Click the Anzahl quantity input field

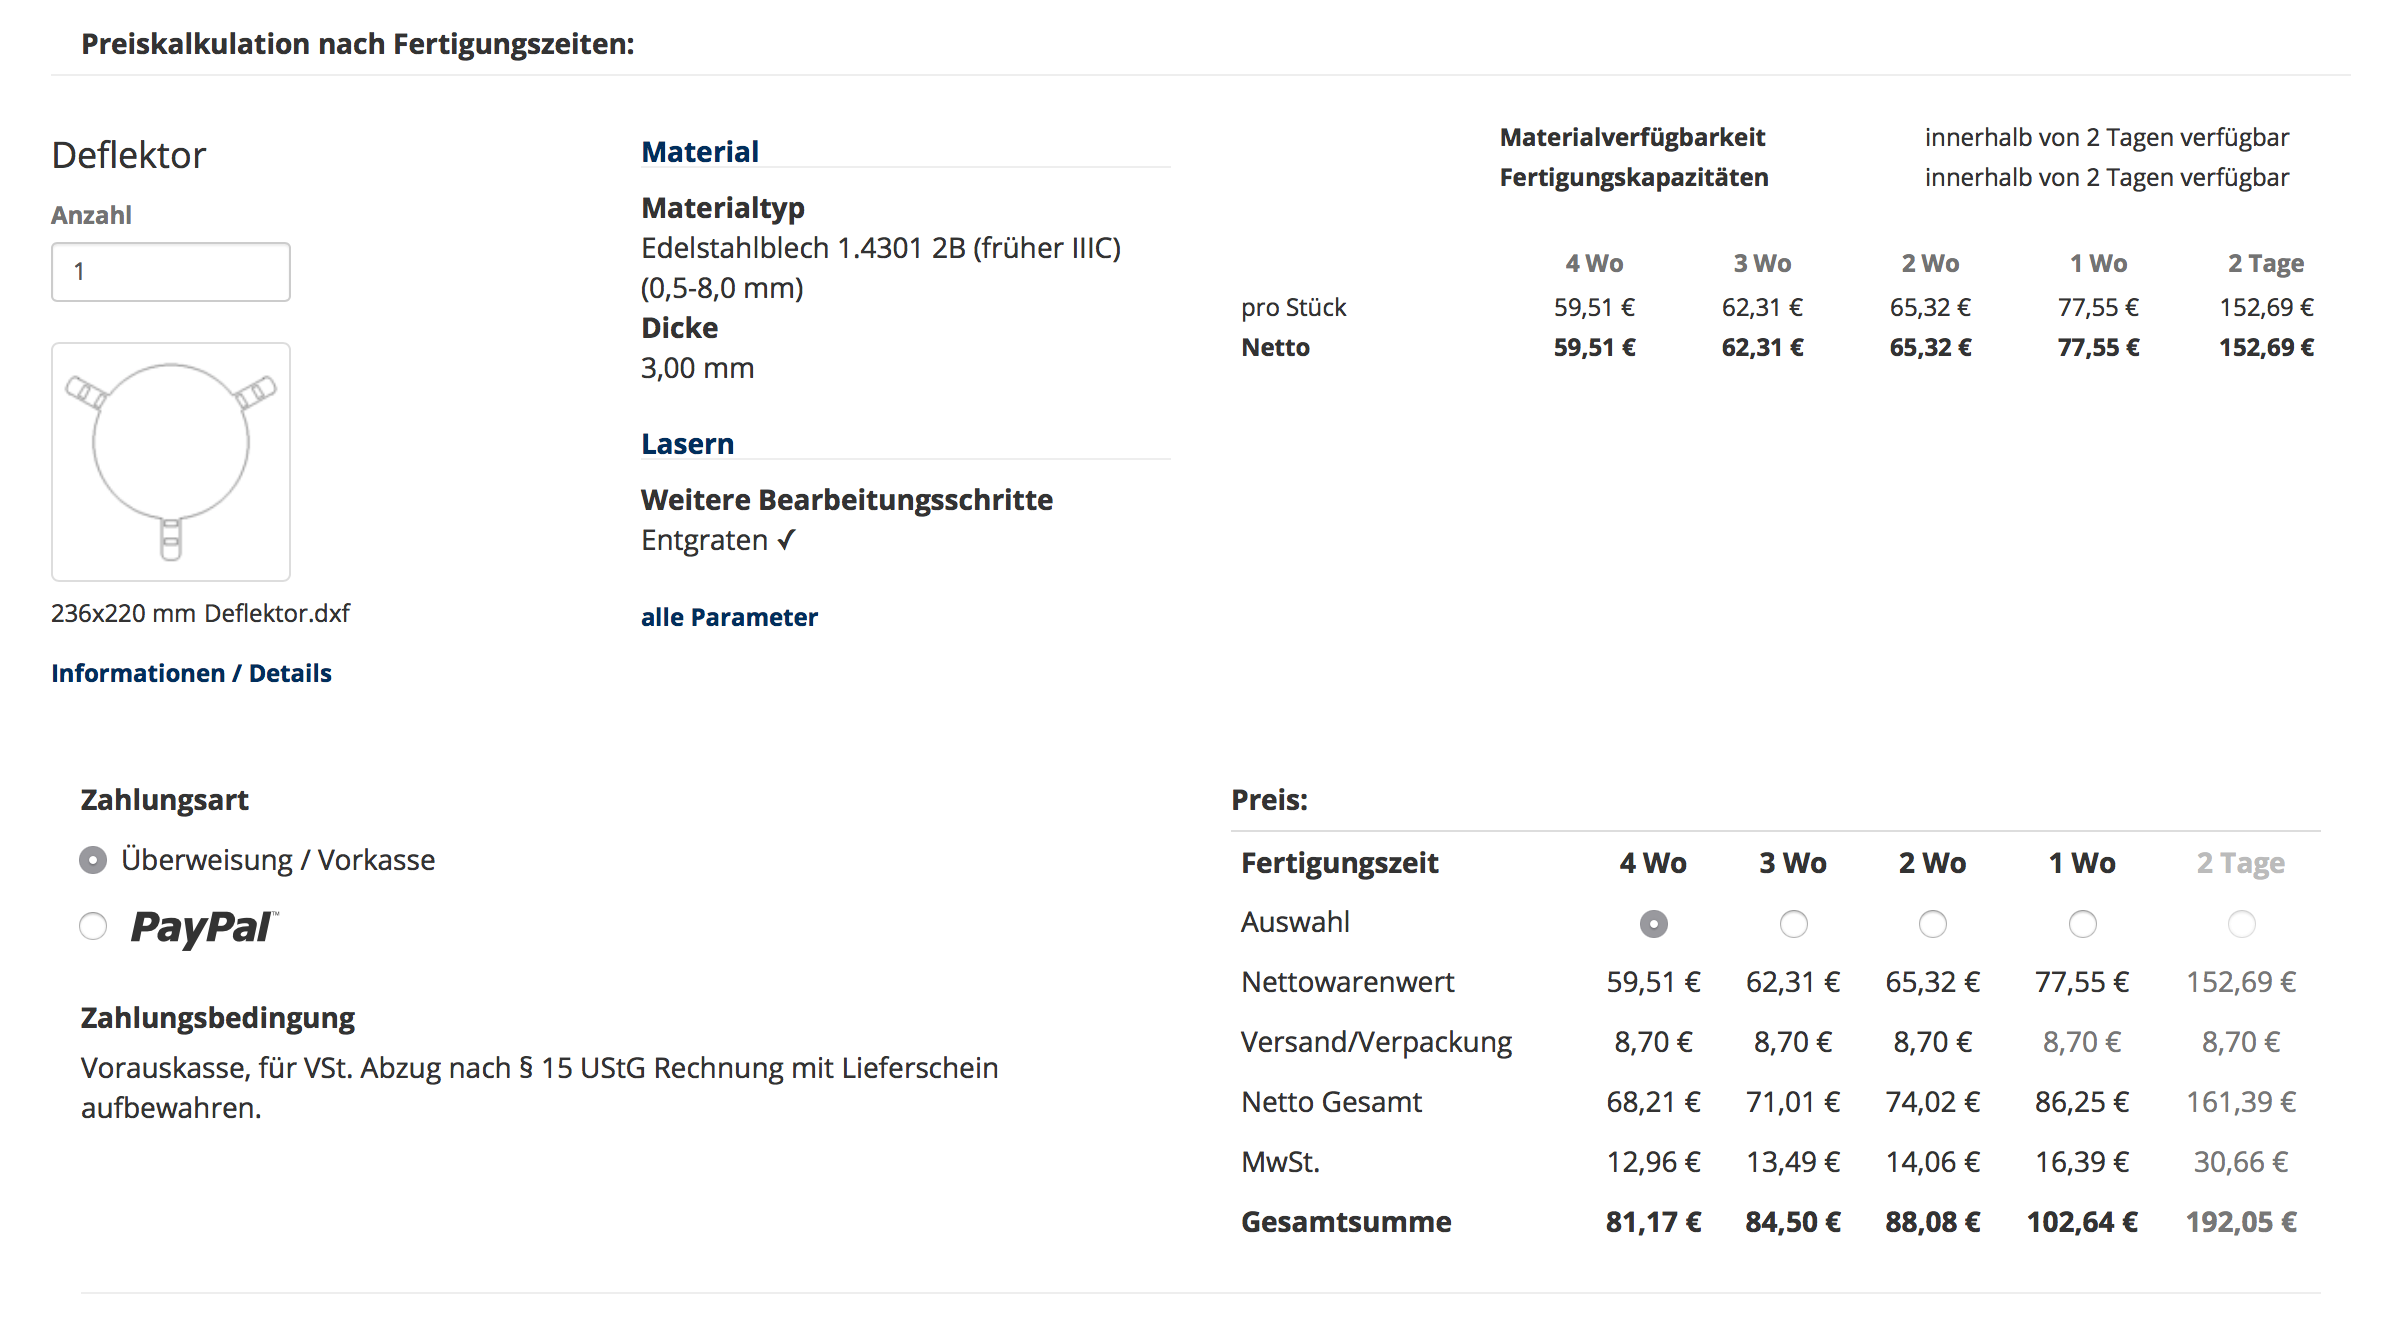click(171, 272)
